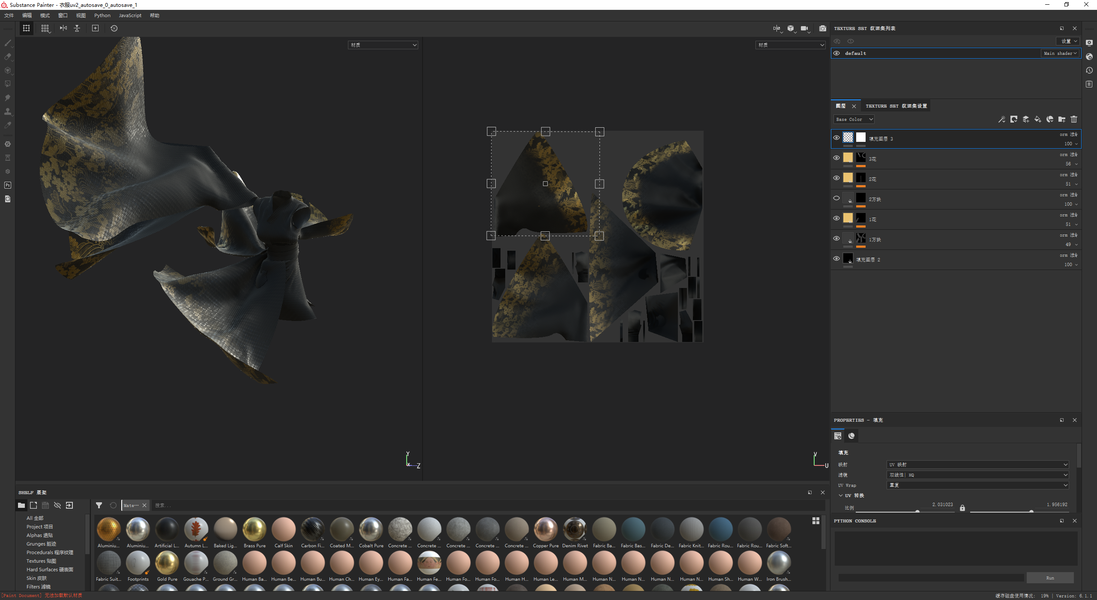This screenshot has width=1097, height=600.
Task: Open the Python menu
Action: pyautogui.click(x=102, y=15)
